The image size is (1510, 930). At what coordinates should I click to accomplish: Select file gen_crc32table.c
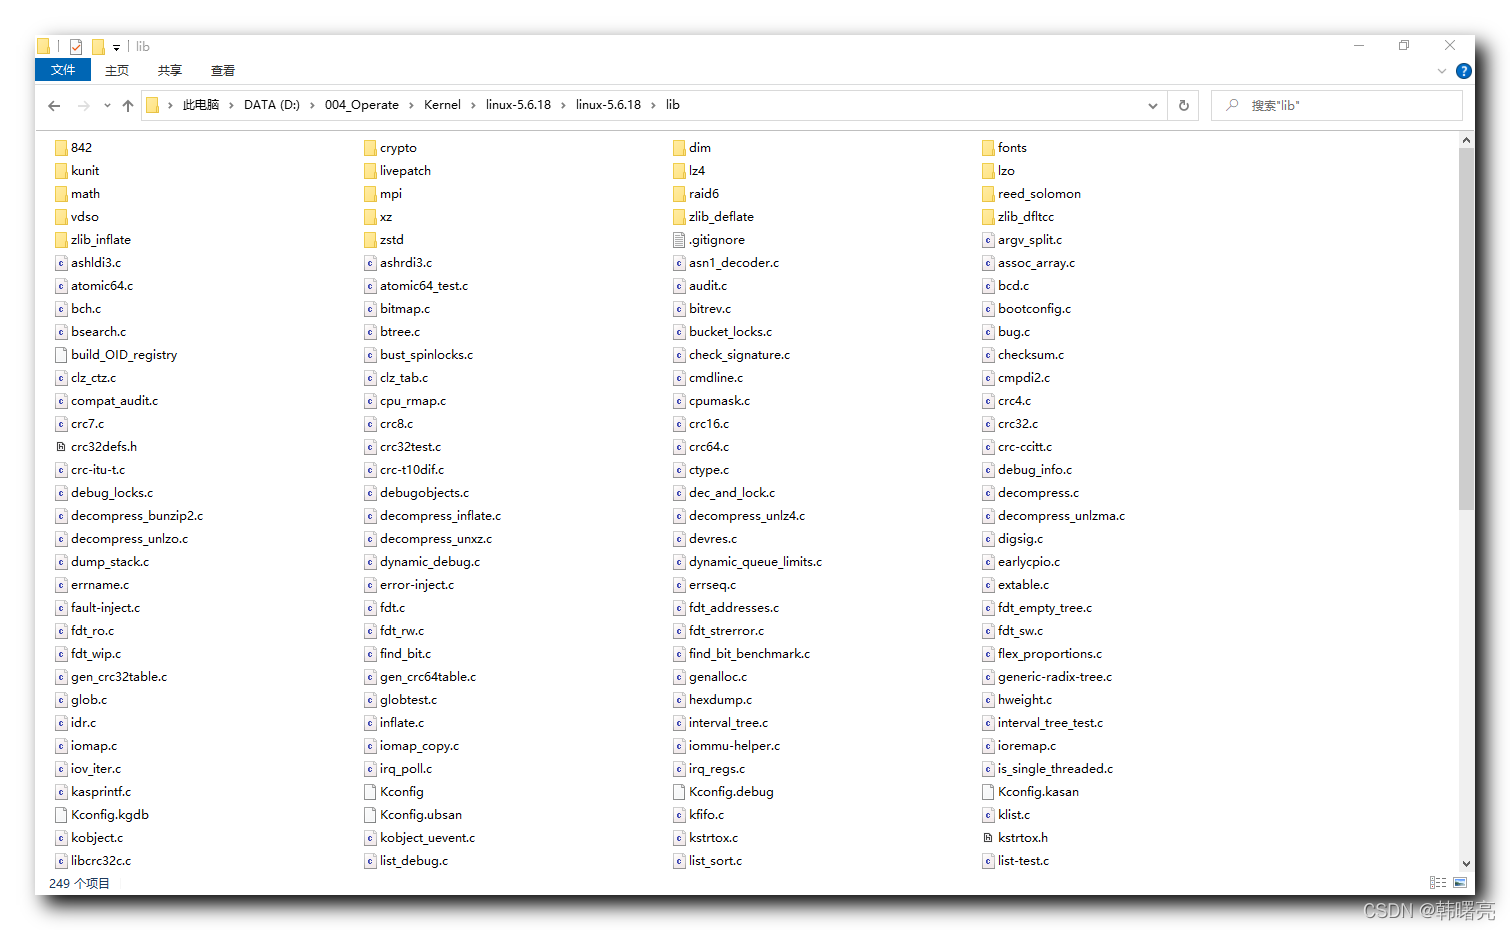[x=119, y=677]
